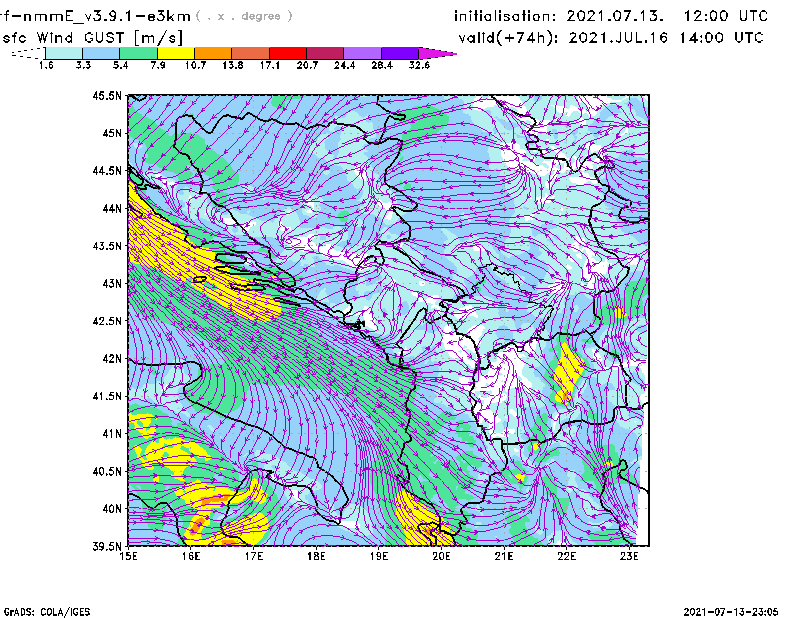Choose the light purple legend swatch above 24.4

[362, 53]
